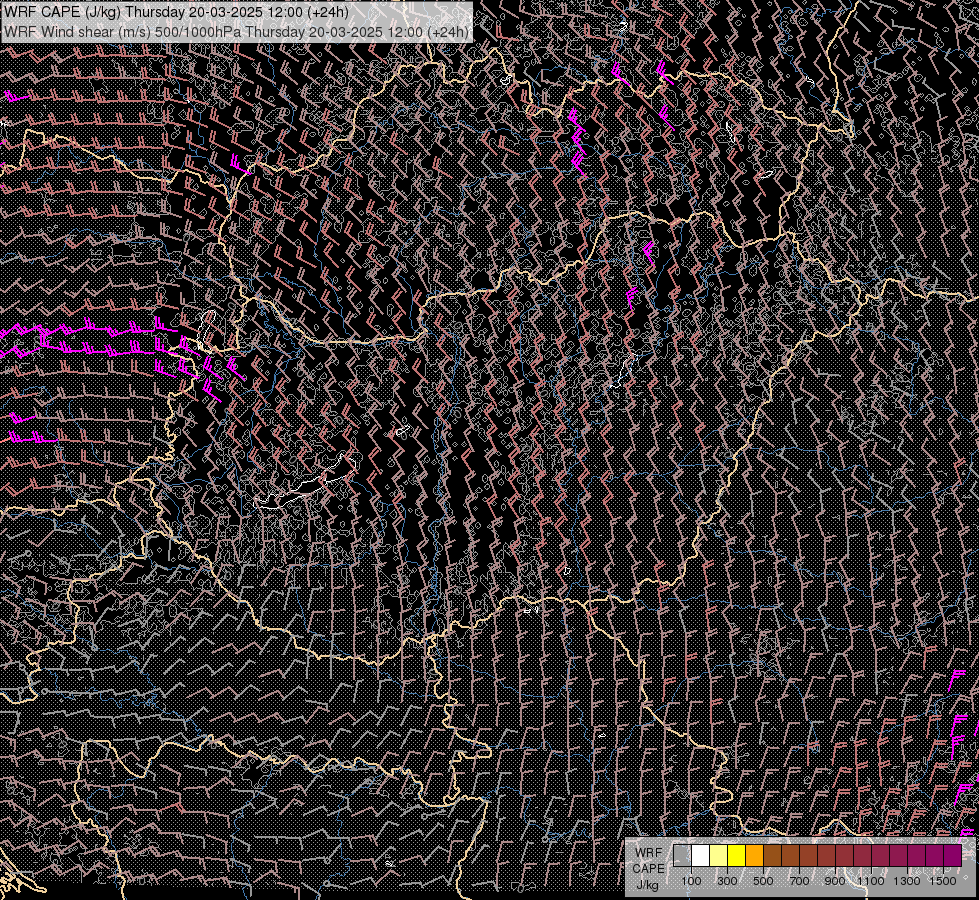Select the magenta above-1500 J/kg legend swatch
The height and width of the screenshot is (900, 979).
pyautogui.click(x=953, y=856)
